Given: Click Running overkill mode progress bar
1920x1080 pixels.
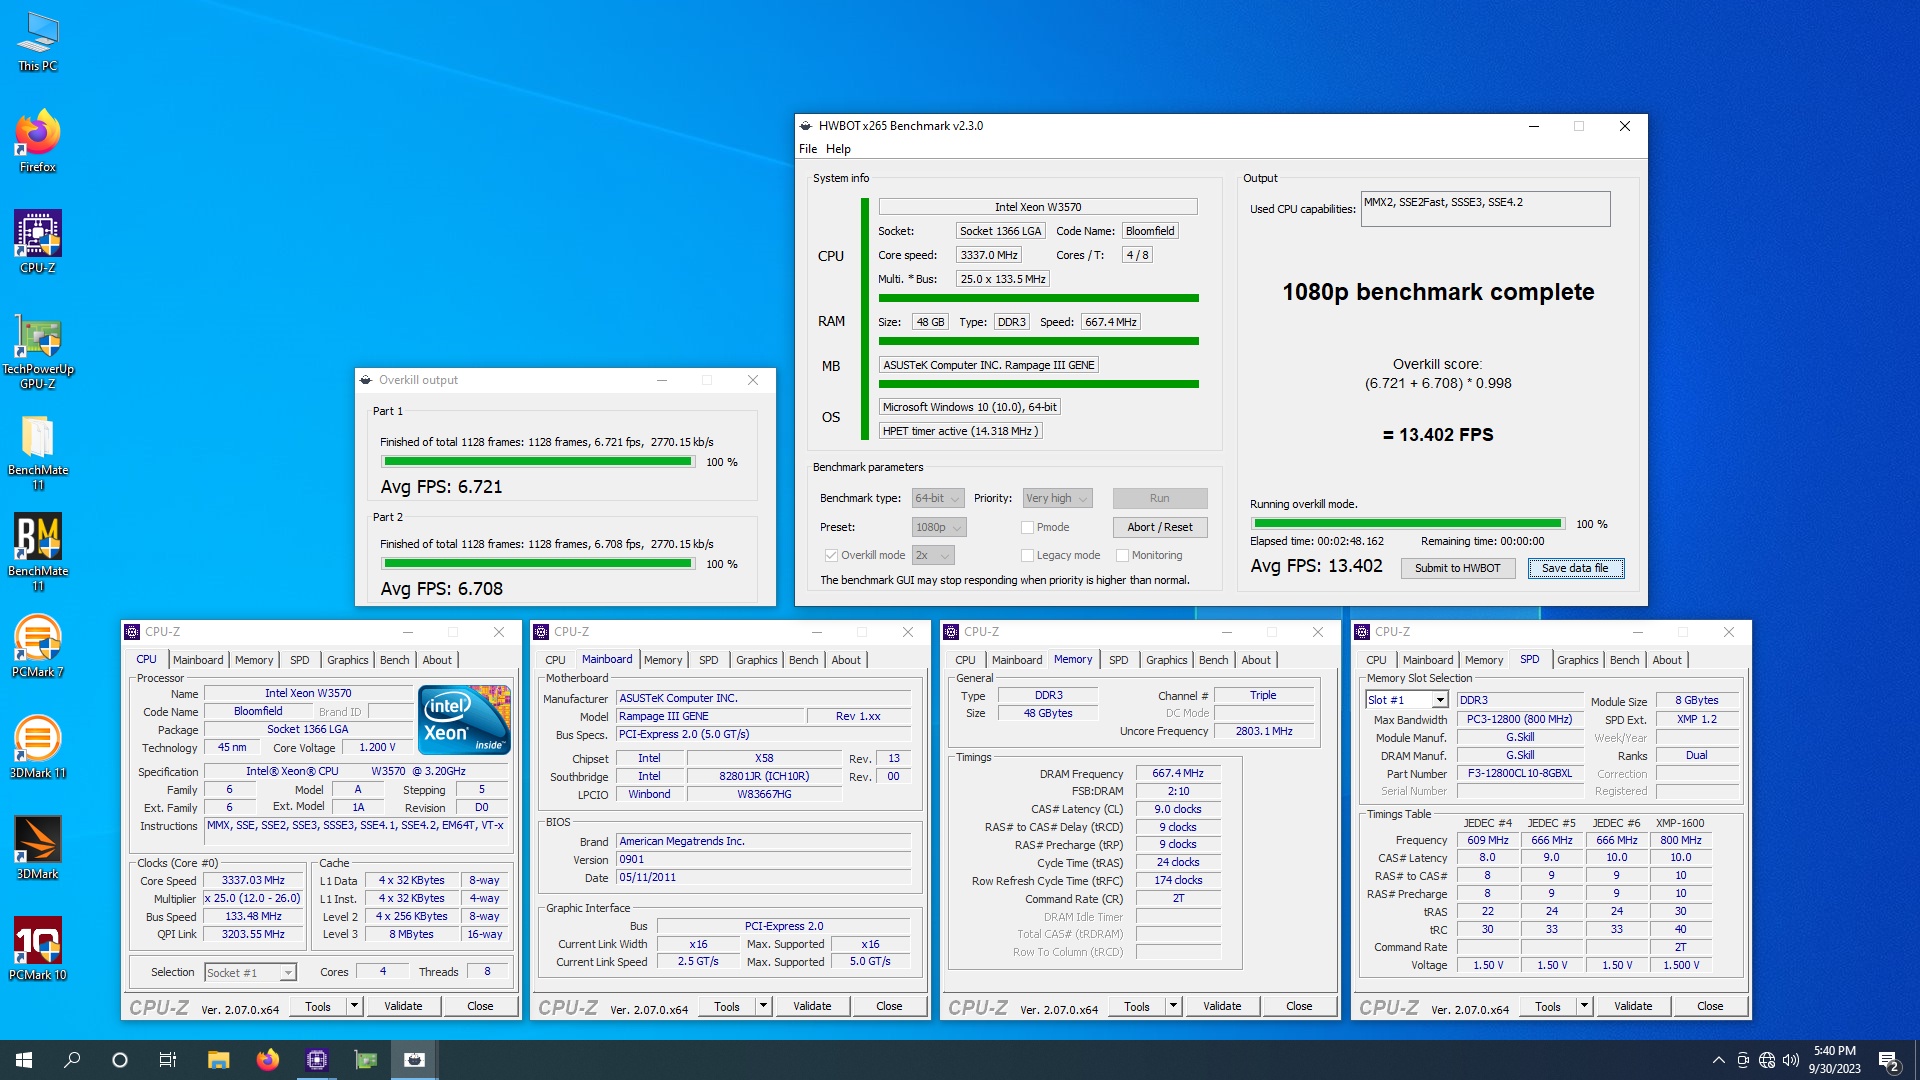Looking at the screenshot, I should [1408, 524].
